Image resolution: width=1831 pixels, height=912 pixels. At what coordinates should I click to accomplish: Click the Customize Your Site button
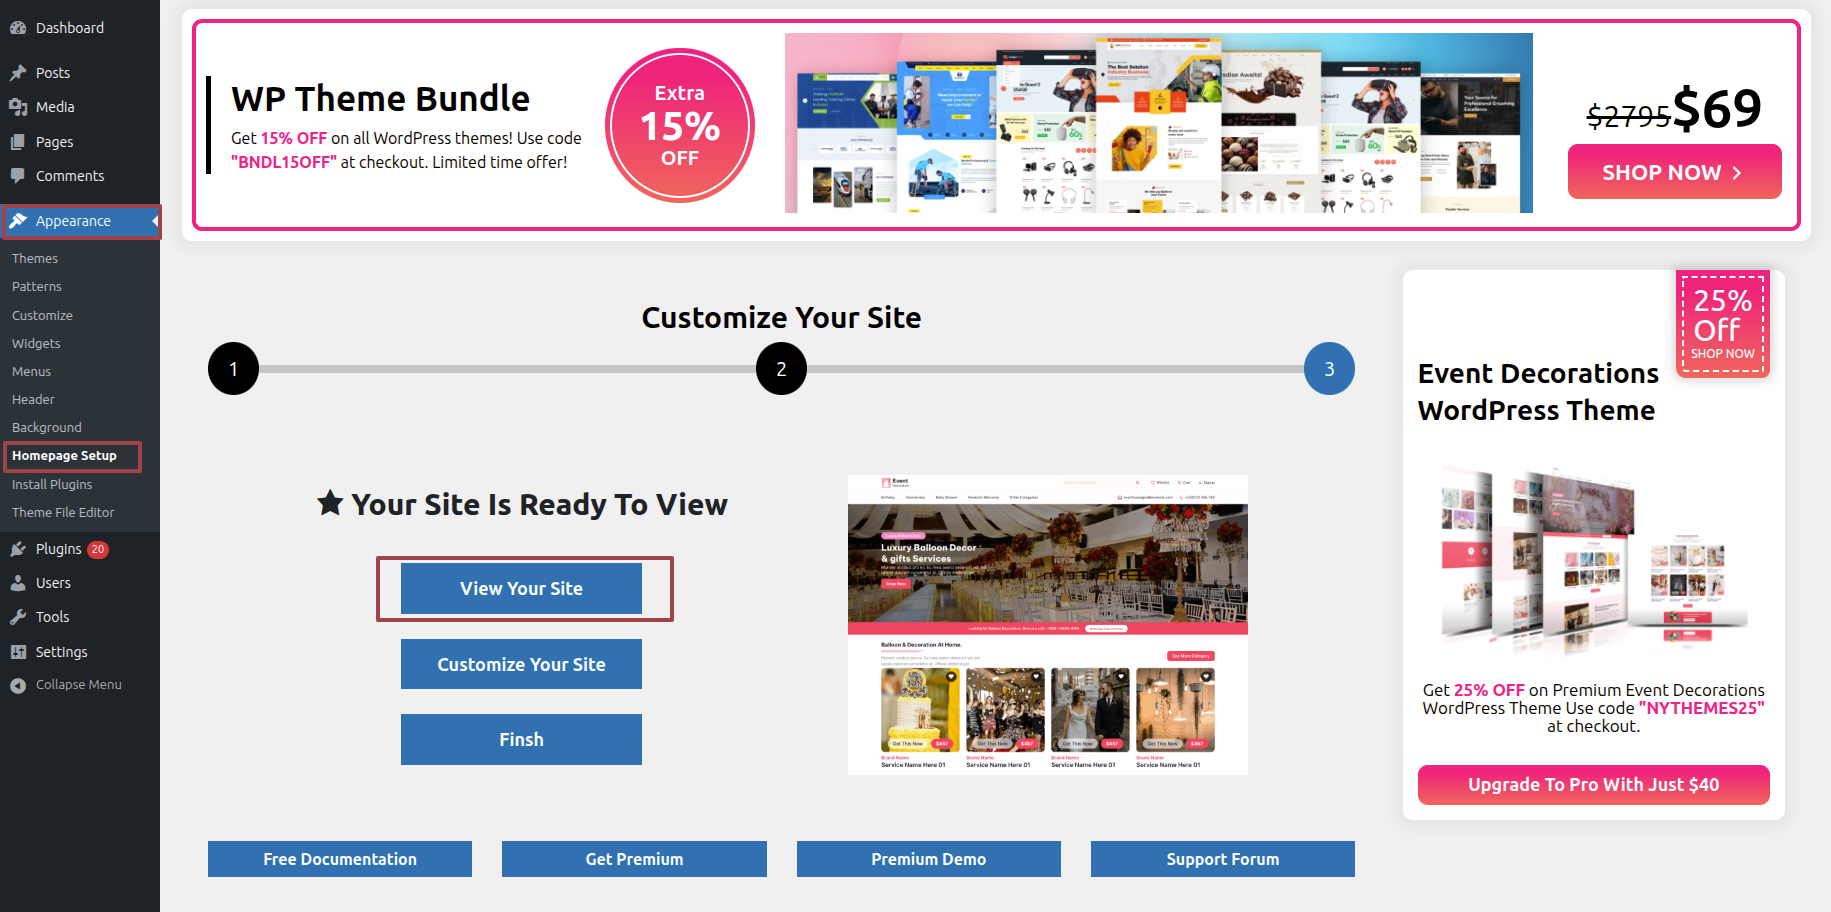[x=521, y=664]
